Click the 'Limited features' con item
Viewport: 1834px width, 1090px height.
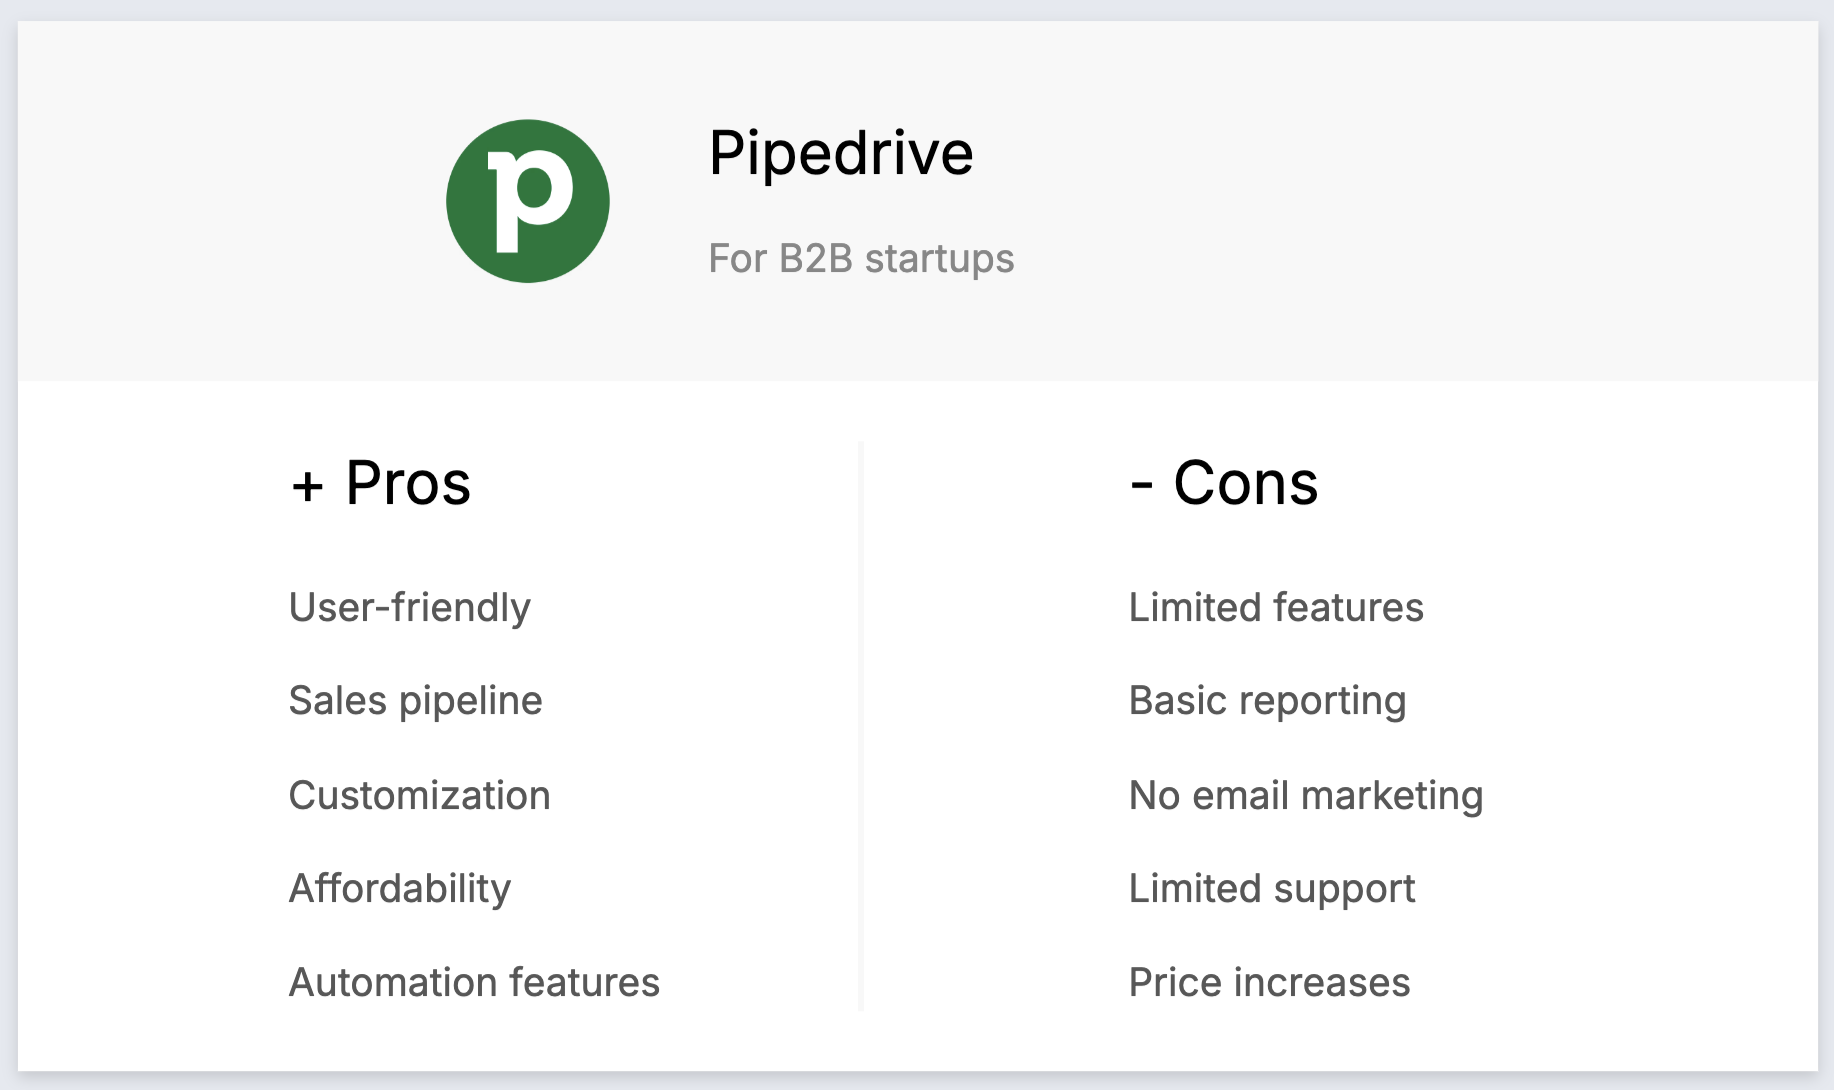point(1275,607)
